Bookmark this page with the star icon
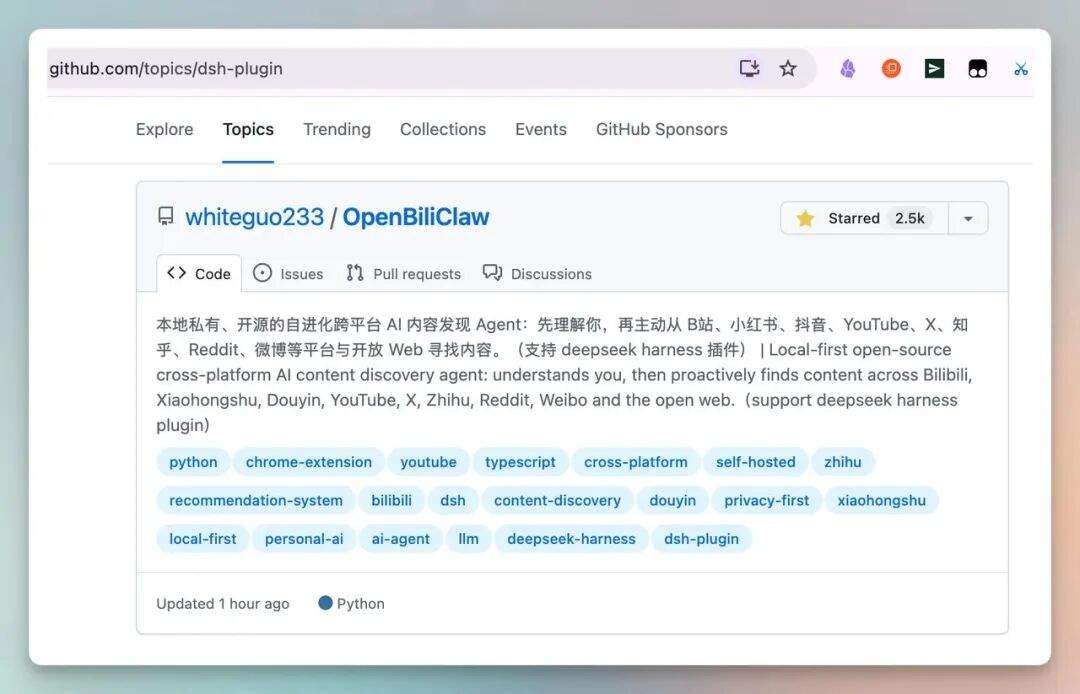This screenshot has height=694, width=1080. (x=788, y=68)
